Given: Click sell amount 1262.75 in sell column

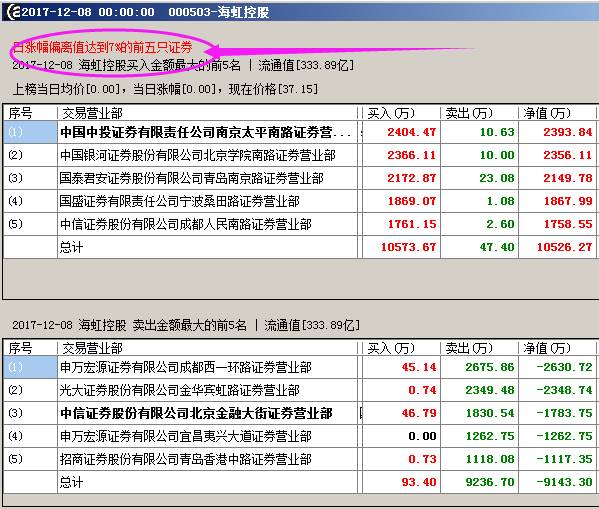Looking at the screenshot, I should 490,436.
